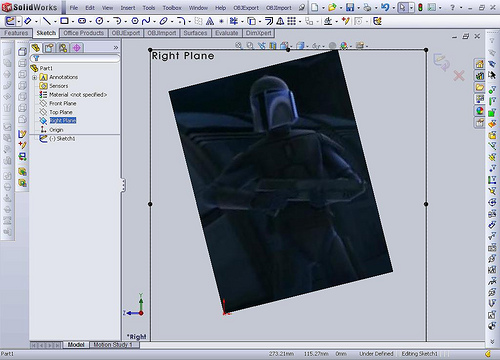Click the Exit Sketch toolbar icon
Viewport: 500px width, 360px height.
[x=10, y=21]
